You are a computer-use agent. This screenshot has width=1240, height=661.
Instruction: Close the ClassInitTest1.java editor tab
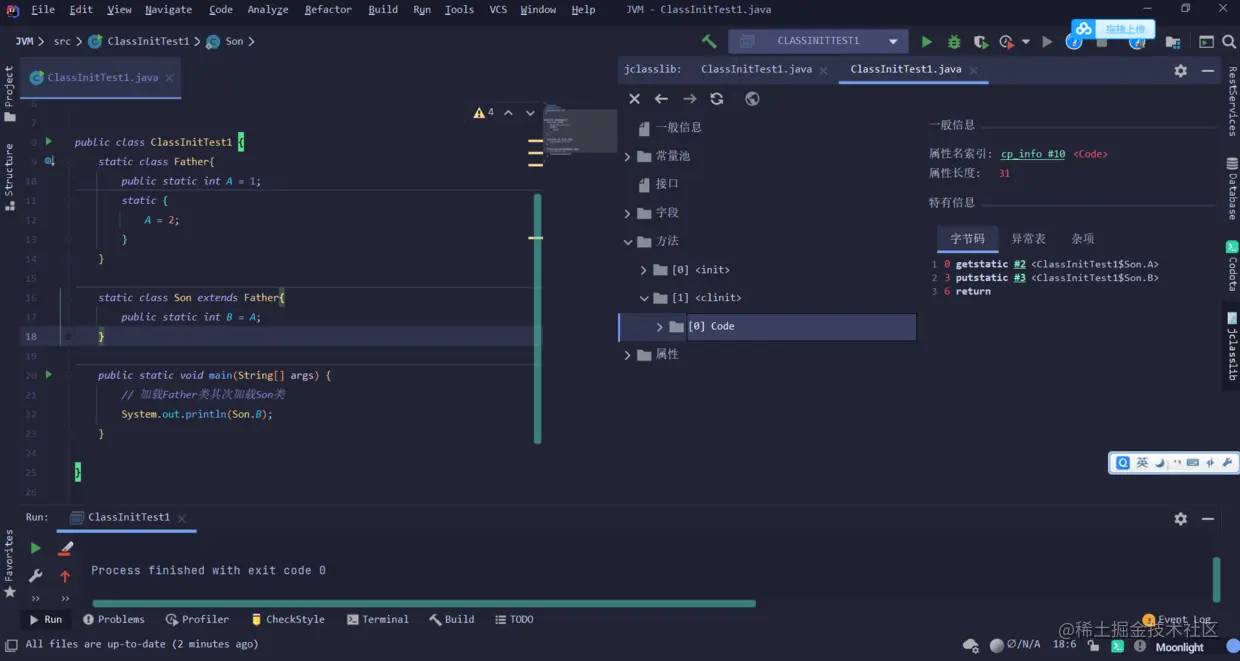(169, 78)
